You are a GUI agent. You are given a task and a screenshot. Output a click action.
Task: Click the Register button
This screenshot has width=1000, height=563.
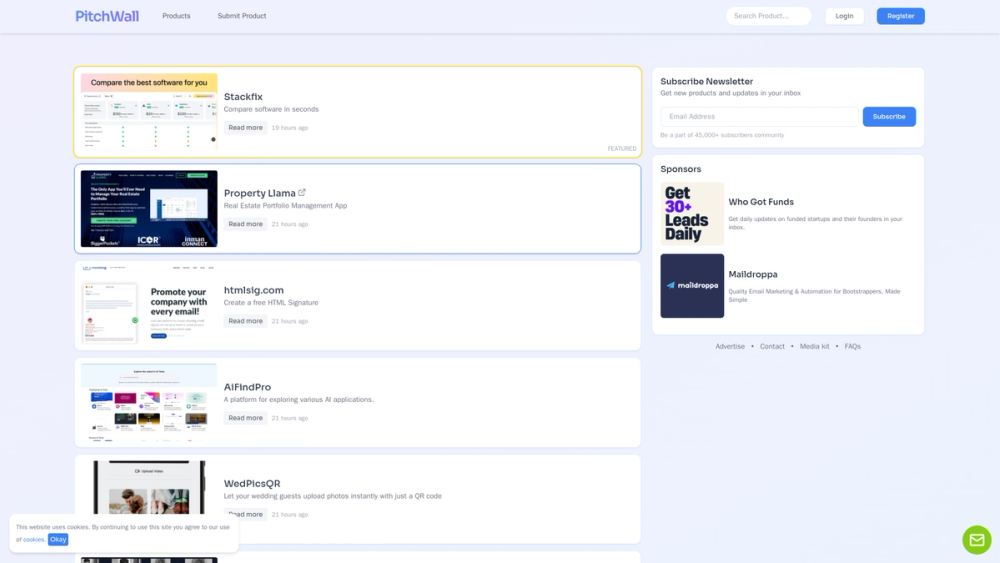[901, 16]
